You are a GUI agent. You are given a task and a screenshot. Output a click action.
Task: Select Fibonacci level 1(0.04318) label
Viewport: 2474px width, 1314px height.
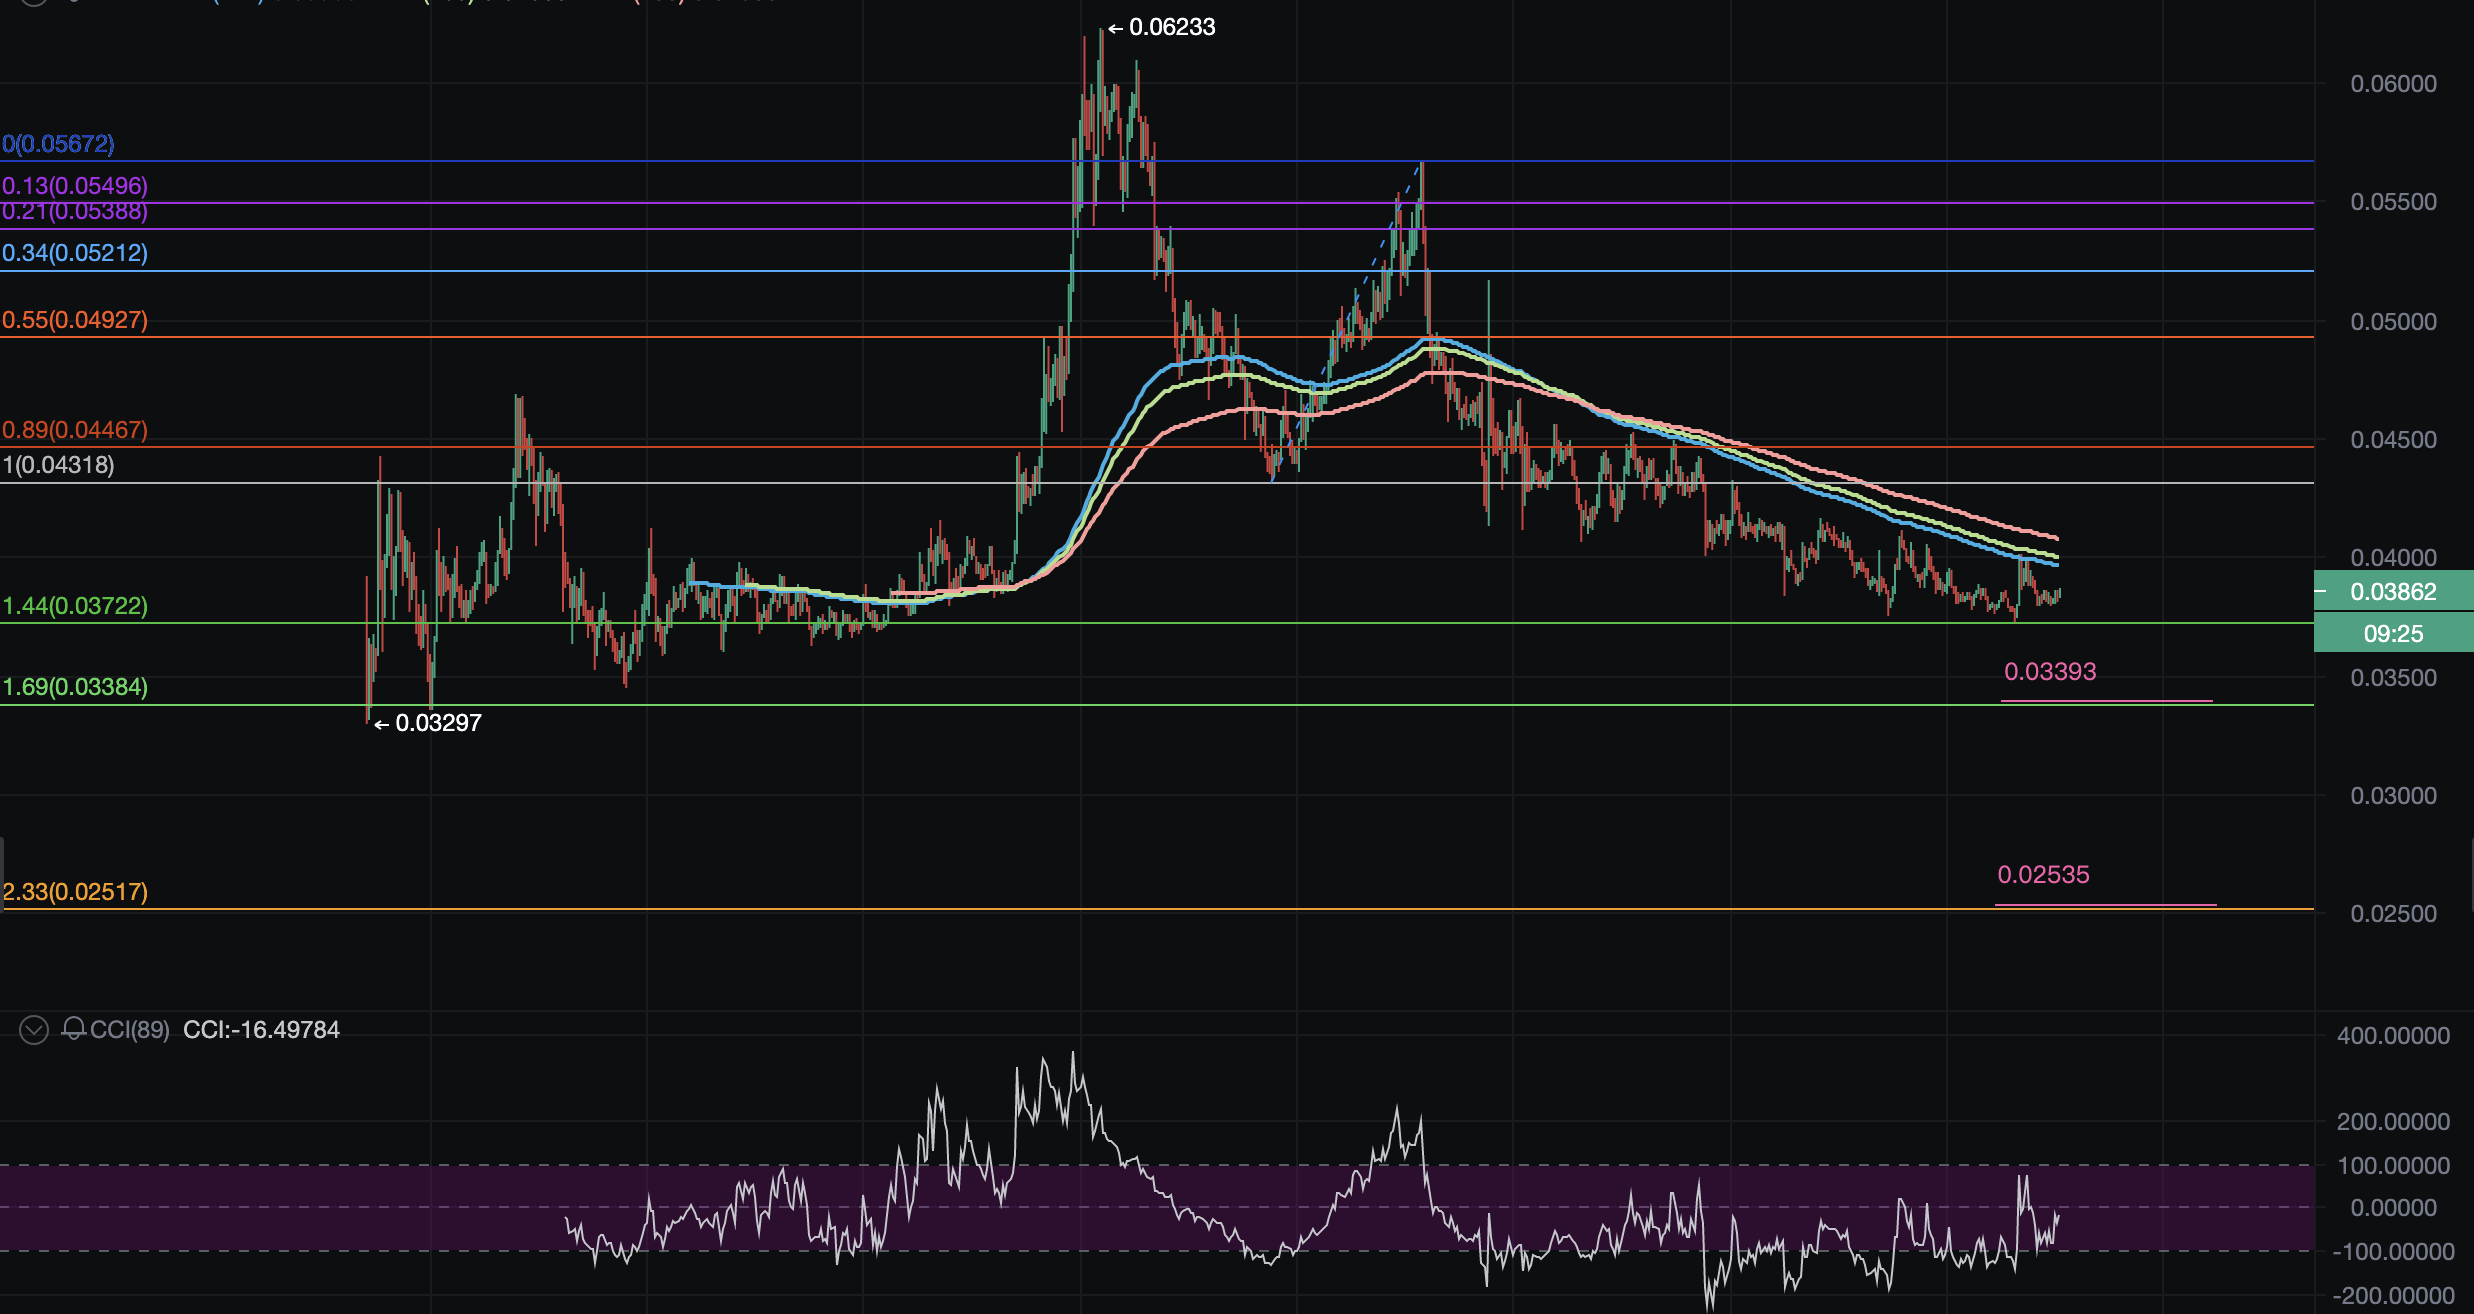click(58, 465)
